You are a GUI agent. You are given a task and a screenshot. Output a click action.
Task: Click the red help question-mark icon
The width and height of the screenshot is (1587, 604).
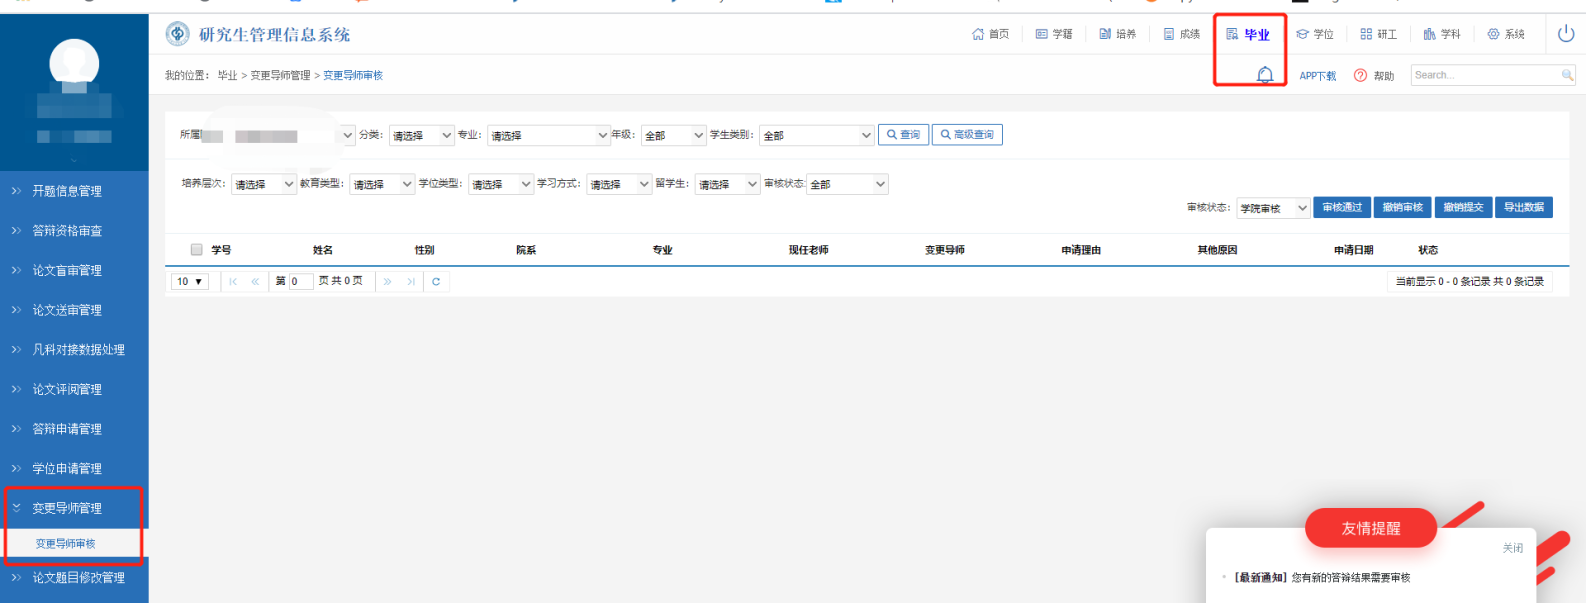1360,76
